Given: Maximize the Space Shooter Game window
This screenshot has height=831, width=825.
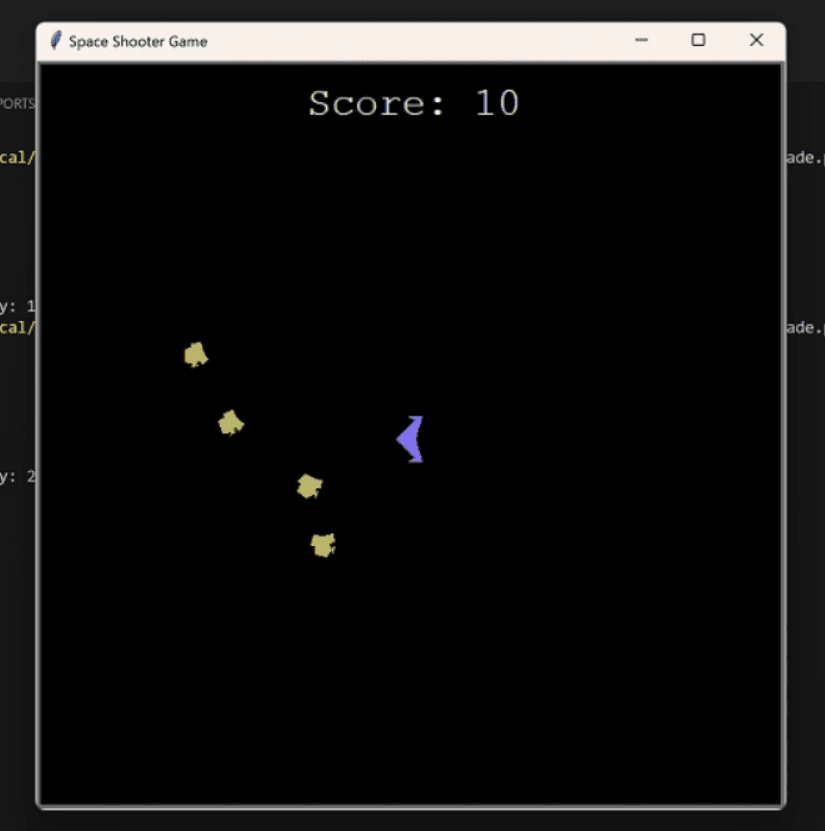Looking at the screenshot, I should click(x=698, y=40).
